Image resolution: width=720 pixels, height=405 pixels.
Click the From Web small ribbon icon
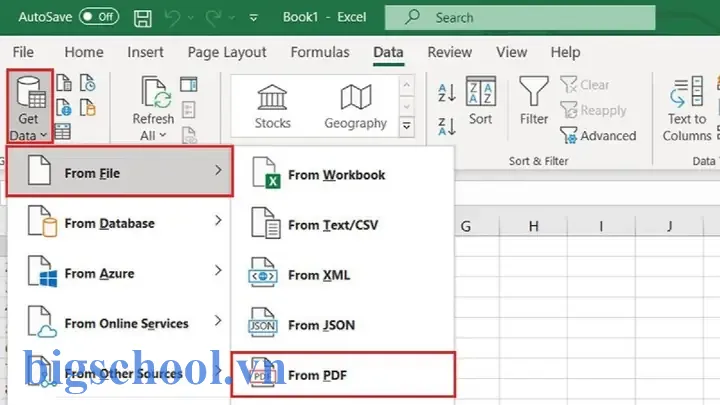tap(64, 108)
